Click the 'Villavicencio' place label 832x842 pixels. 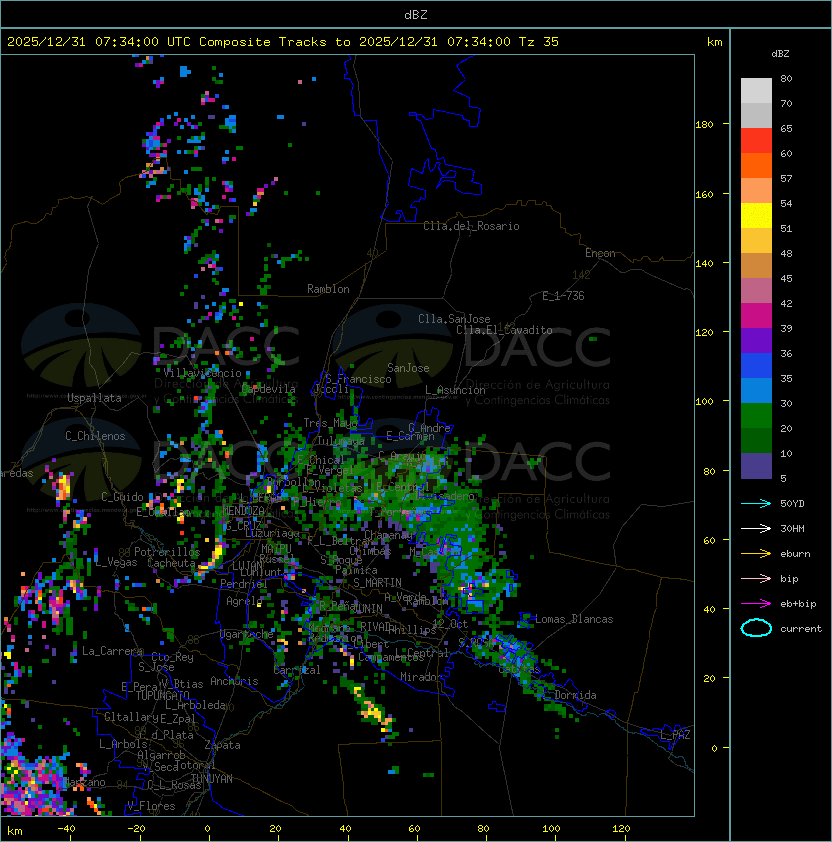[202, 373]
